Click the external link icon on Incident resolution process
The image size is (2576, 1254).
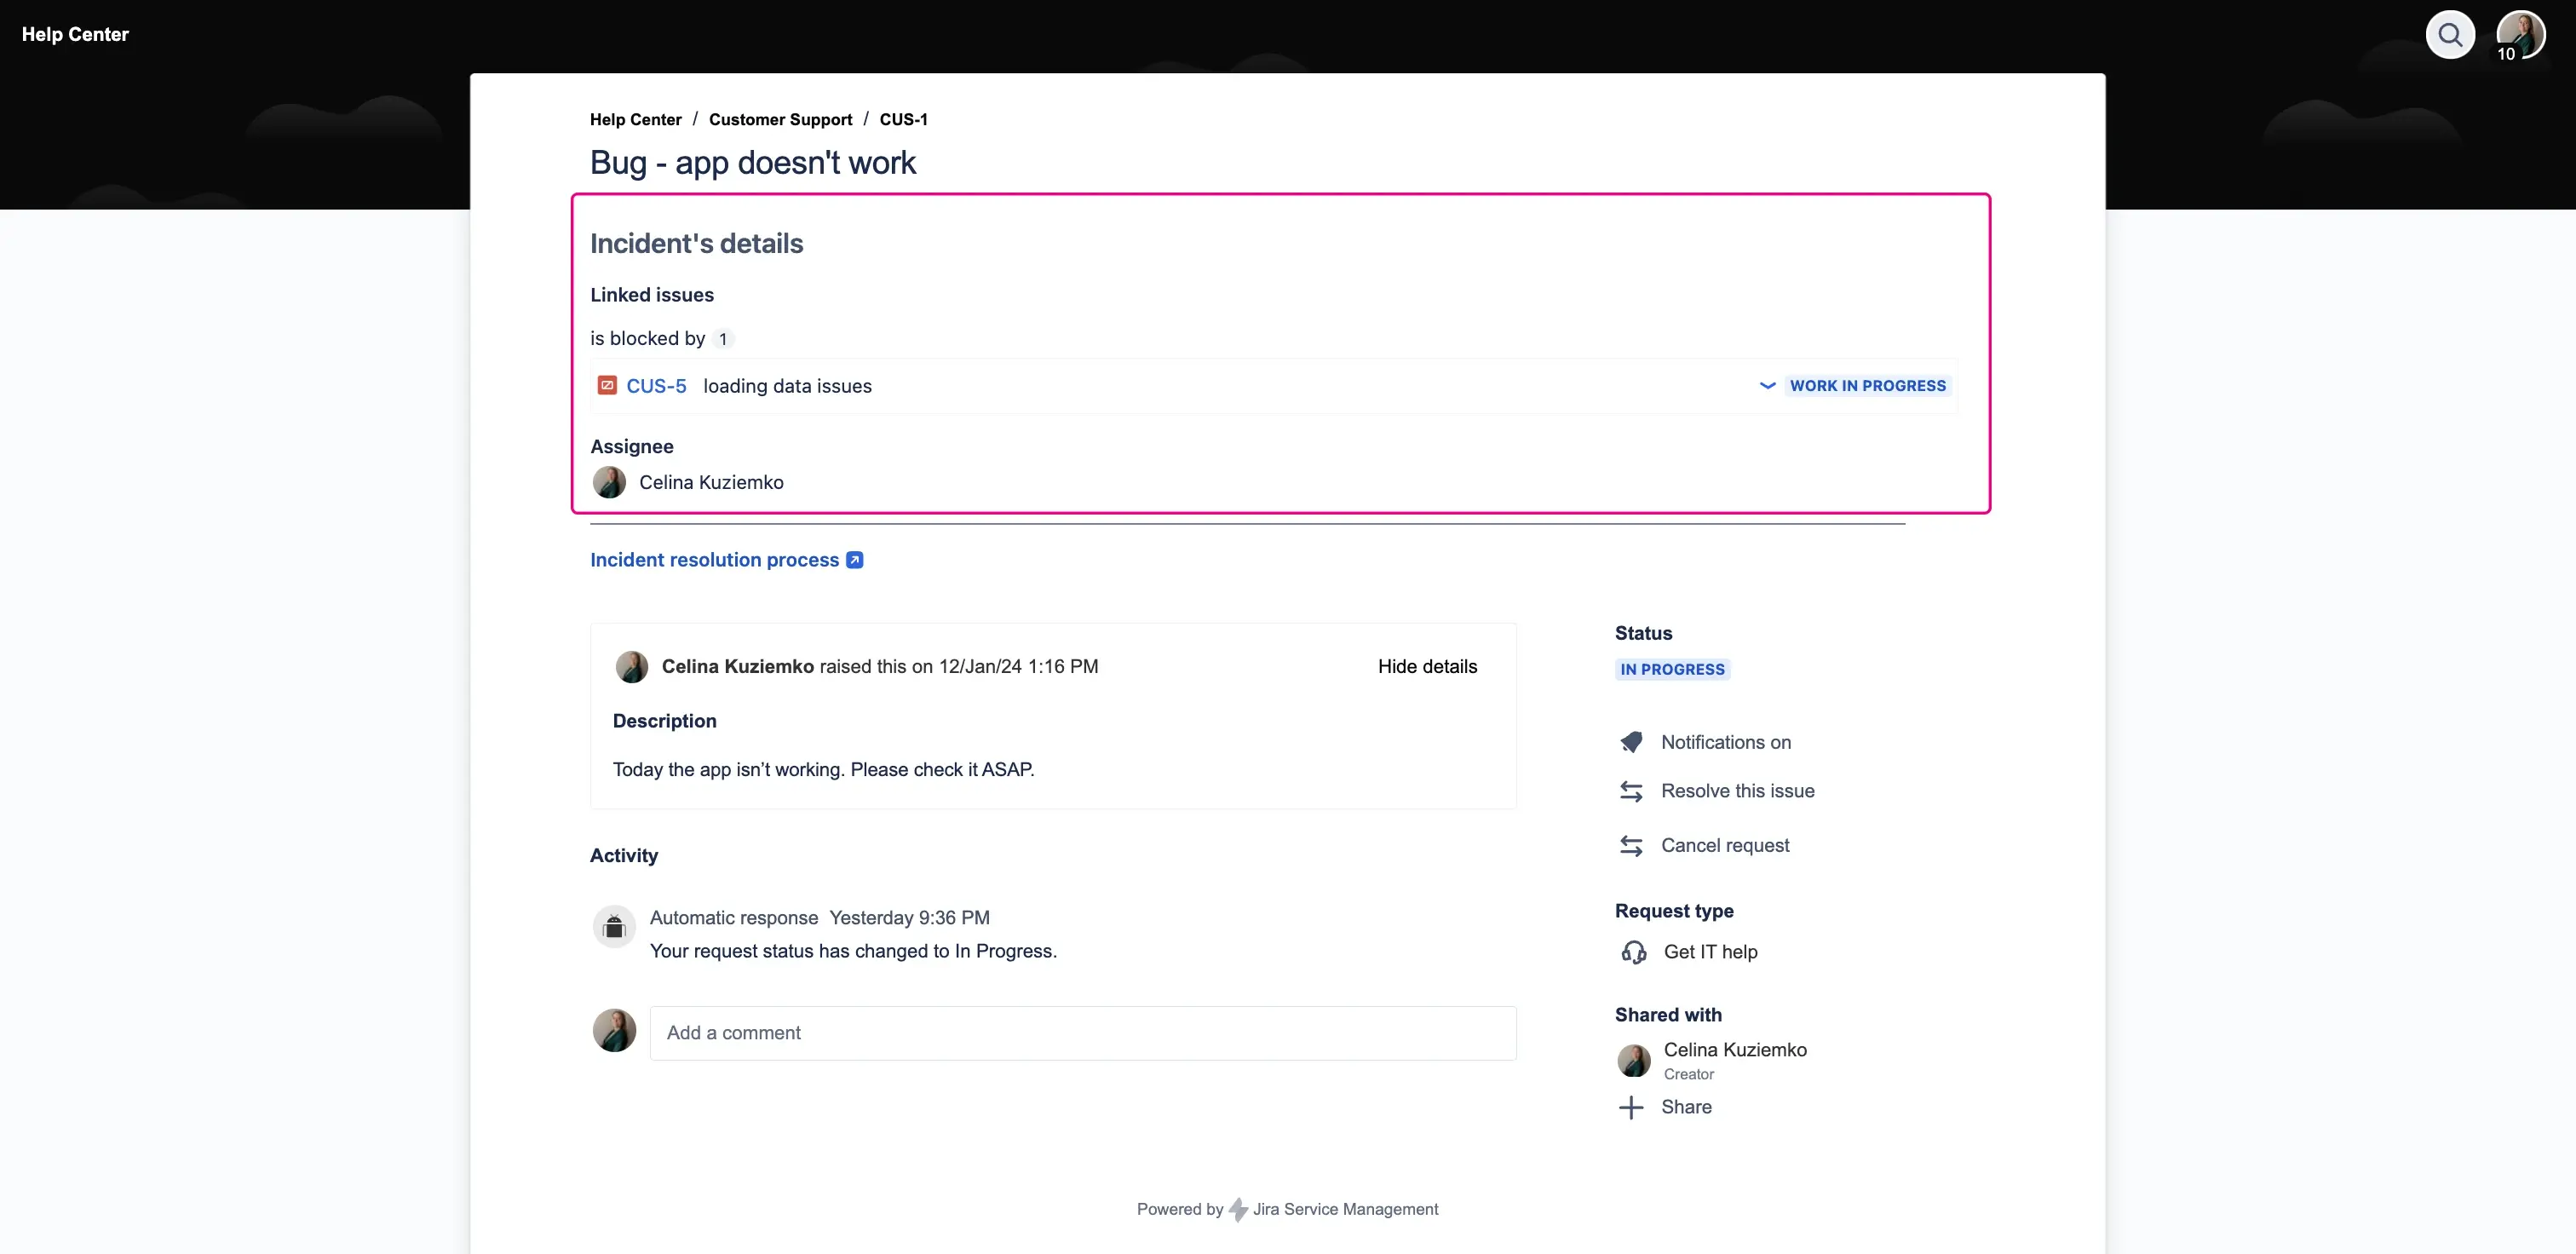click(855, 559)
